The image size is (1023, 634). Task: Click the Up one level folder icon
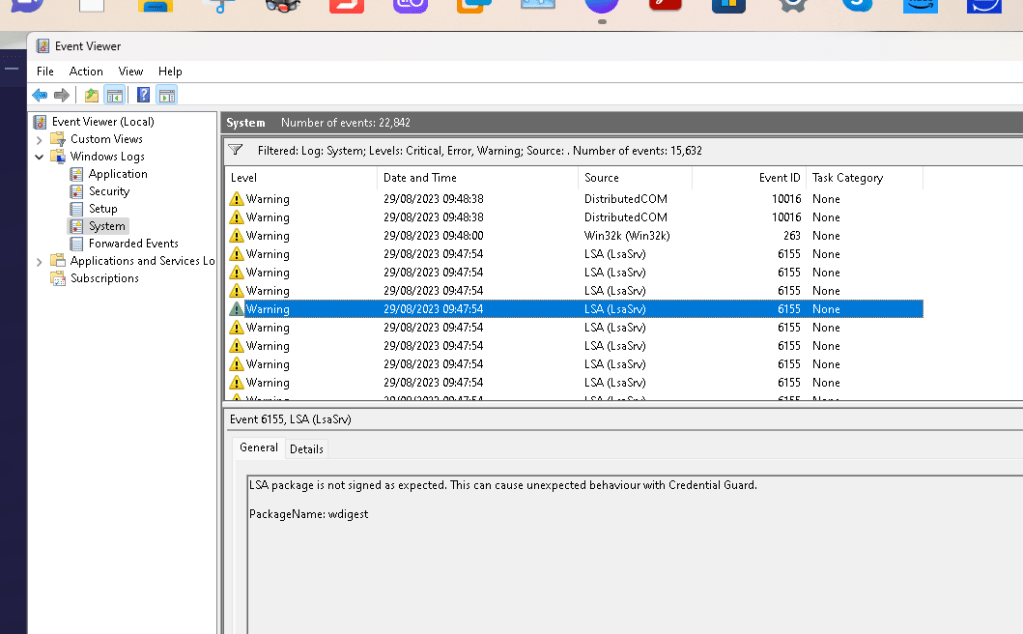coord(91,95)
